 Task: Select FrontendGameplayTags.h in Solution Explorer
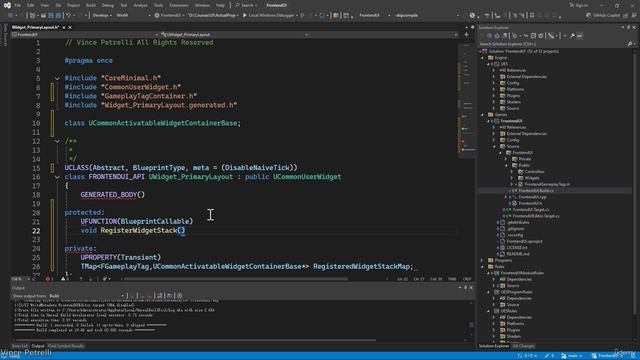point(547,184)
